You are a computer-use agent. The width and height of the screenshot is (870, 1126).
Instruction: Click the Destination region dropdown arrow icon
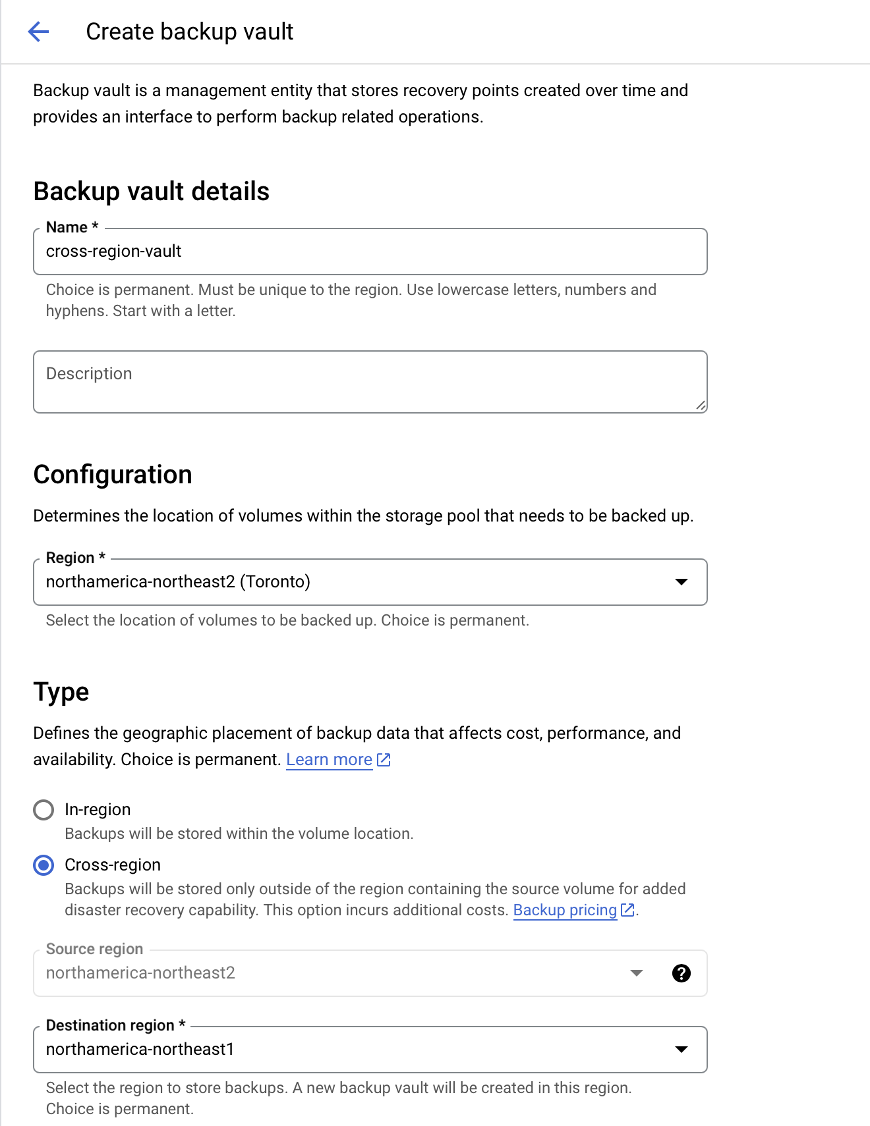click(681, 1049)
